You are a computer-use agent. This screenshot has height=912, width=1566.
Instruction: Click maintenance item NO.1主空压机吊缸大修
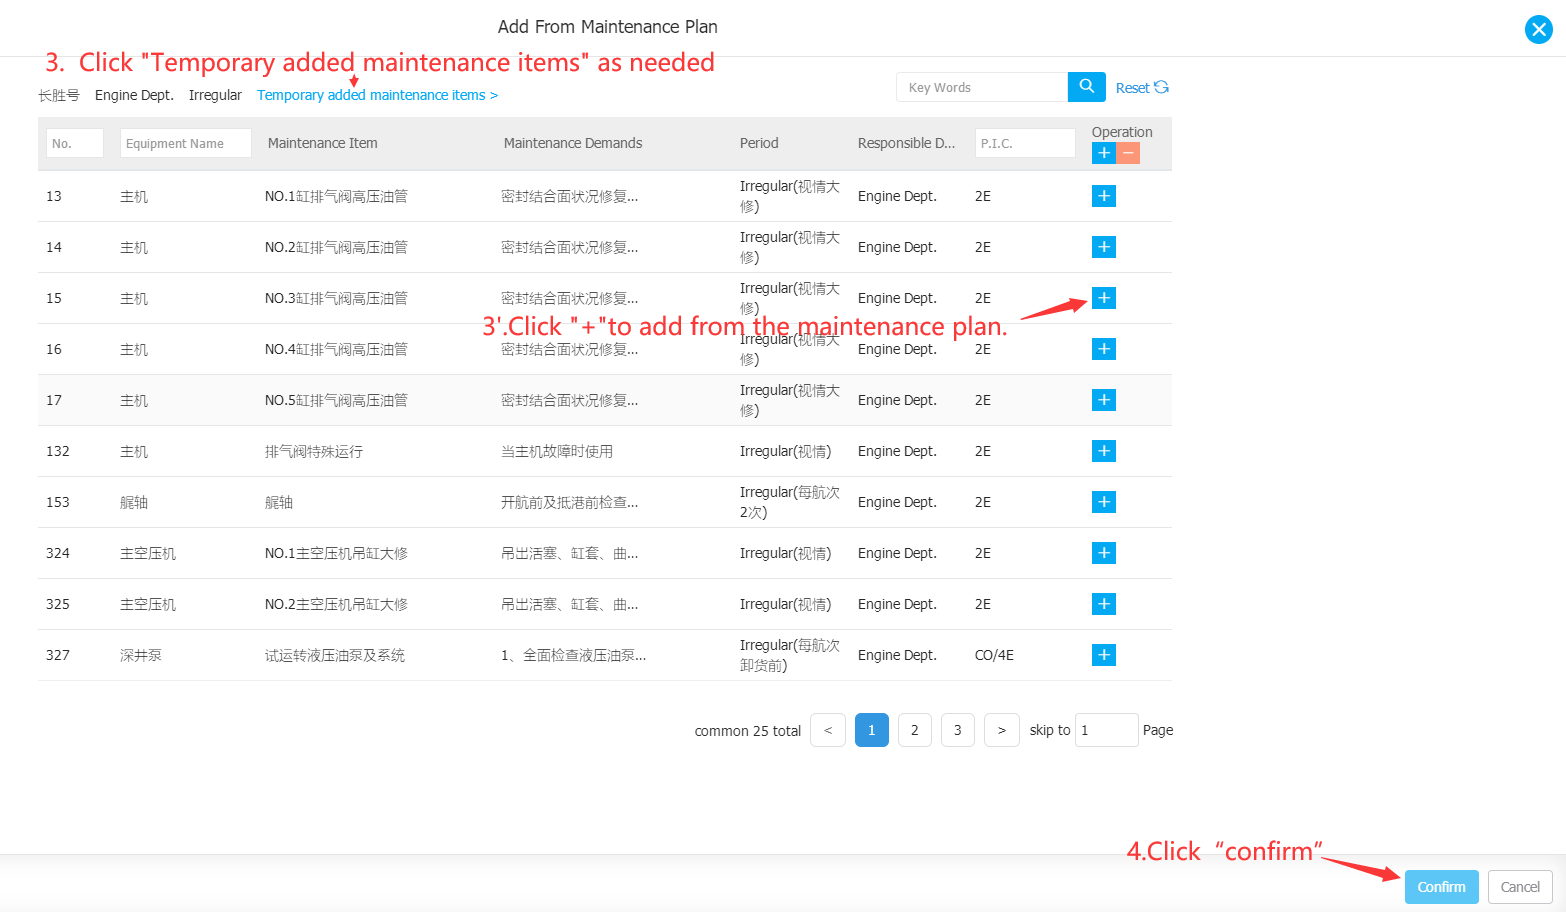pyautogui.click(x=336, y=553)
